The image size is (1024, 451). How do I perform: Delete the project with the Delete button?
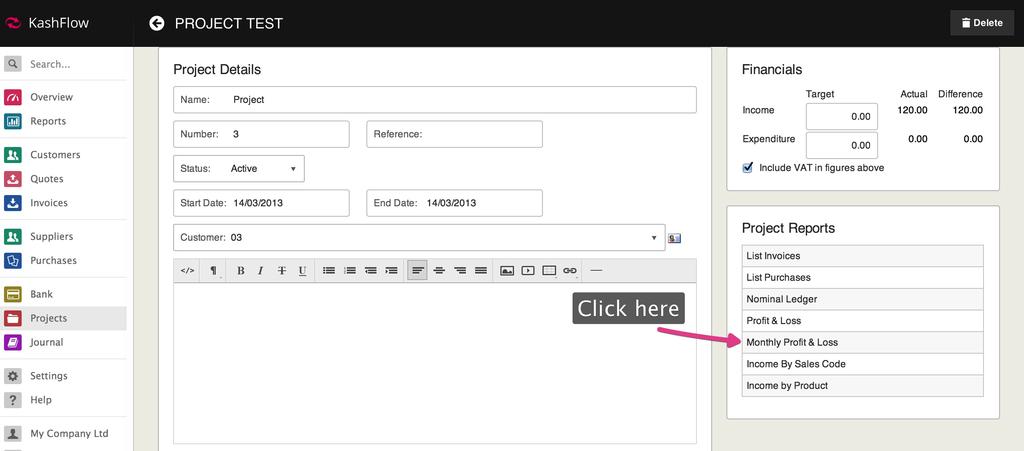tap(981, 23)
